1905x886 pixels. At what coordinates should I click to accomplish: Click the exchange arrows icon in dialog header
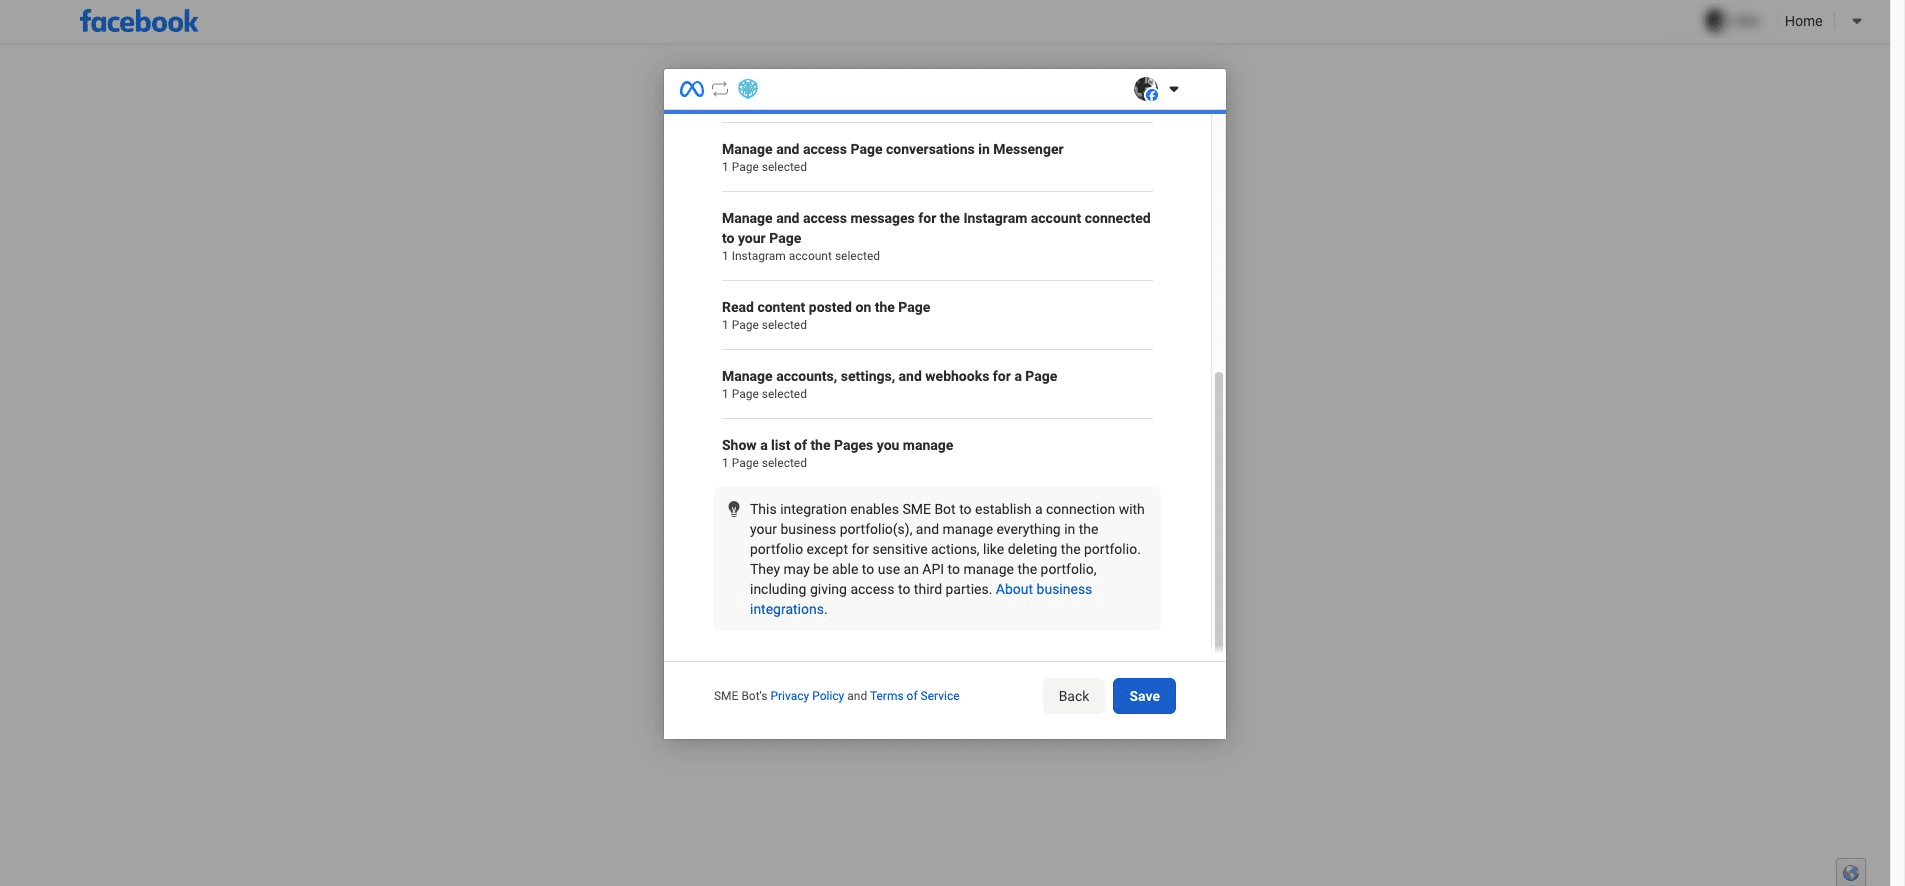[x=720, y=89]
